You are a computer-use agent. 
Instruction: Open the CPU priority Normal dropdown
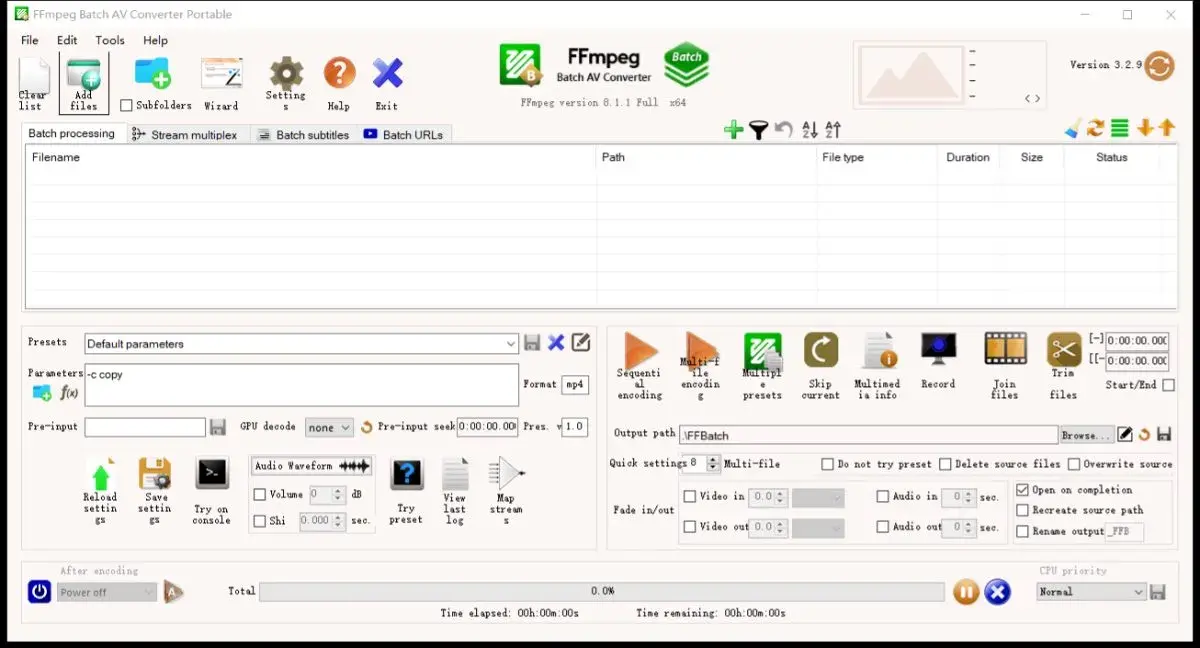click(x=1091, y=592)
